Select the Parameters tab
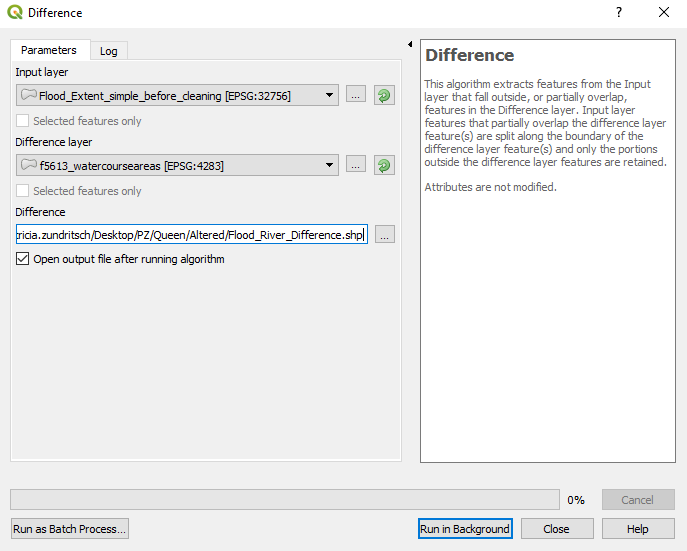687x551 pixels. click(x=49, y=50)
